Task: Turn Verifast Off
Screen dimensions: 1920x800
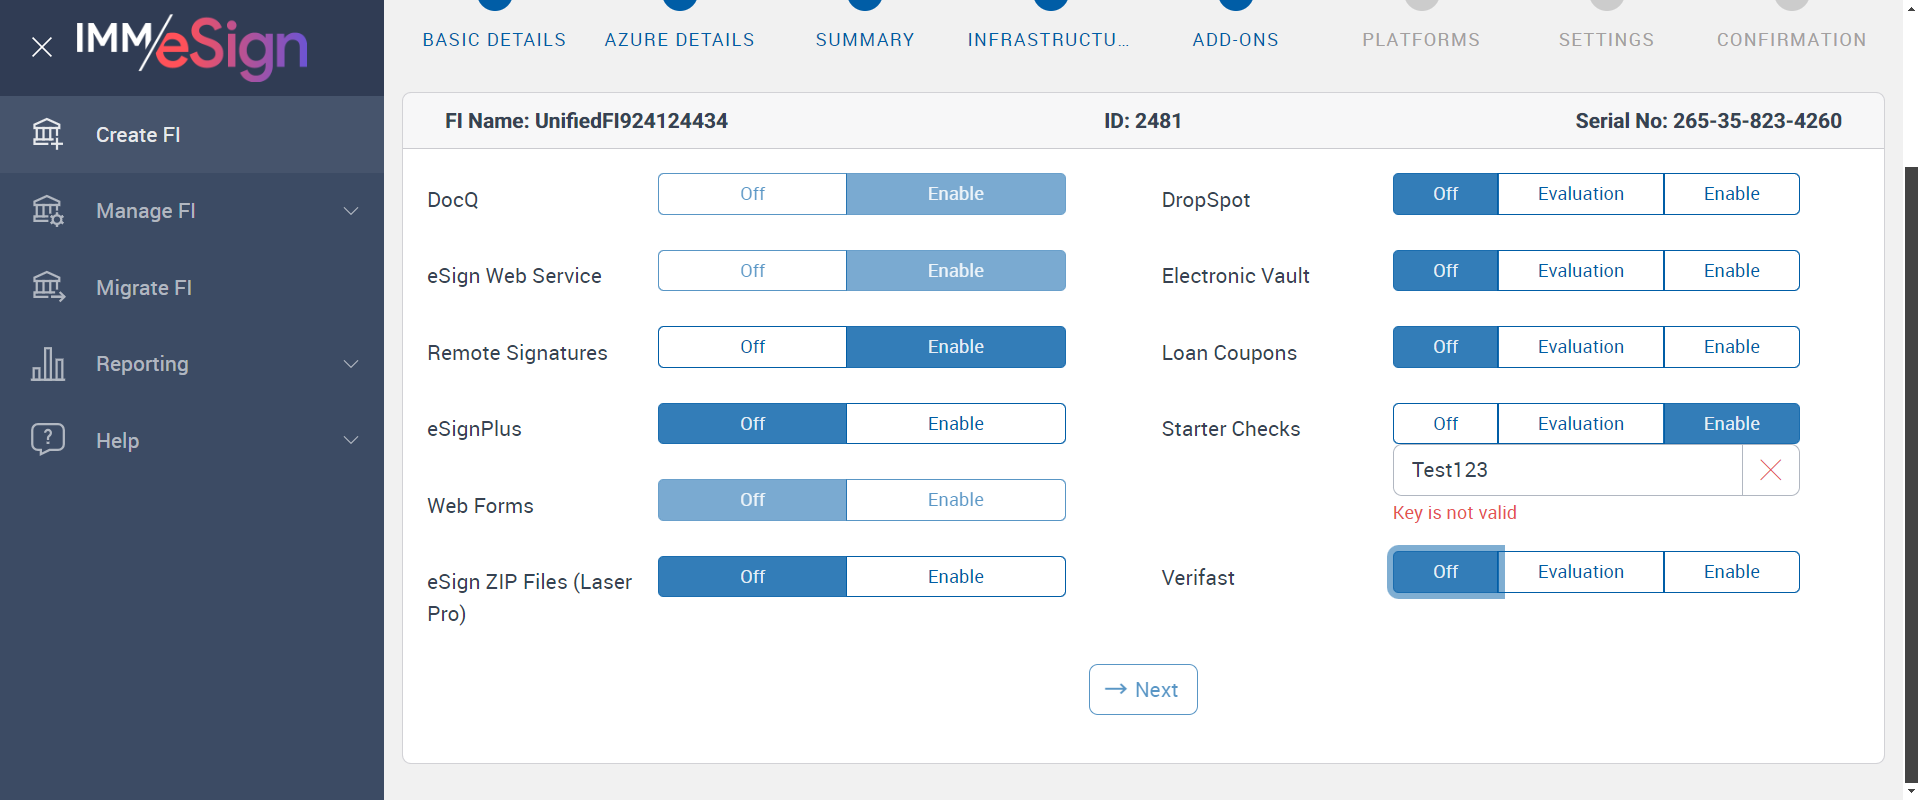Action: tap(1445, 572)
